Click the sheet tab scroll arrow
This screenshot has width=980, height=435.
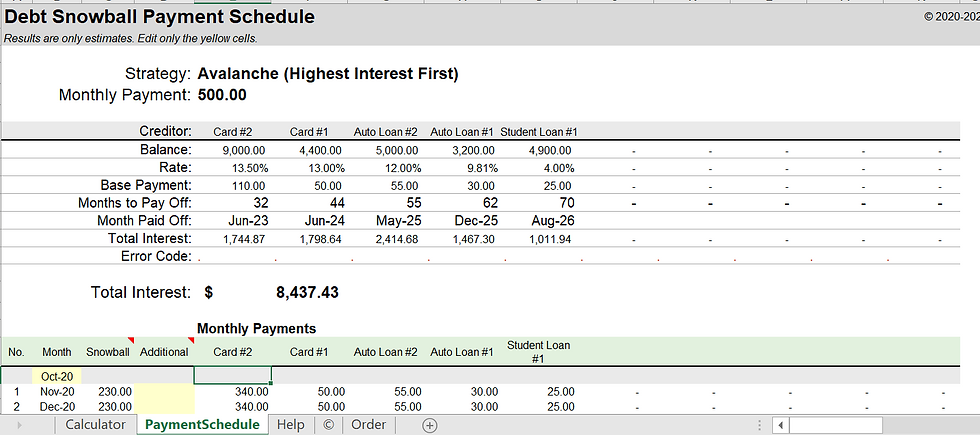tap(19, 426)
